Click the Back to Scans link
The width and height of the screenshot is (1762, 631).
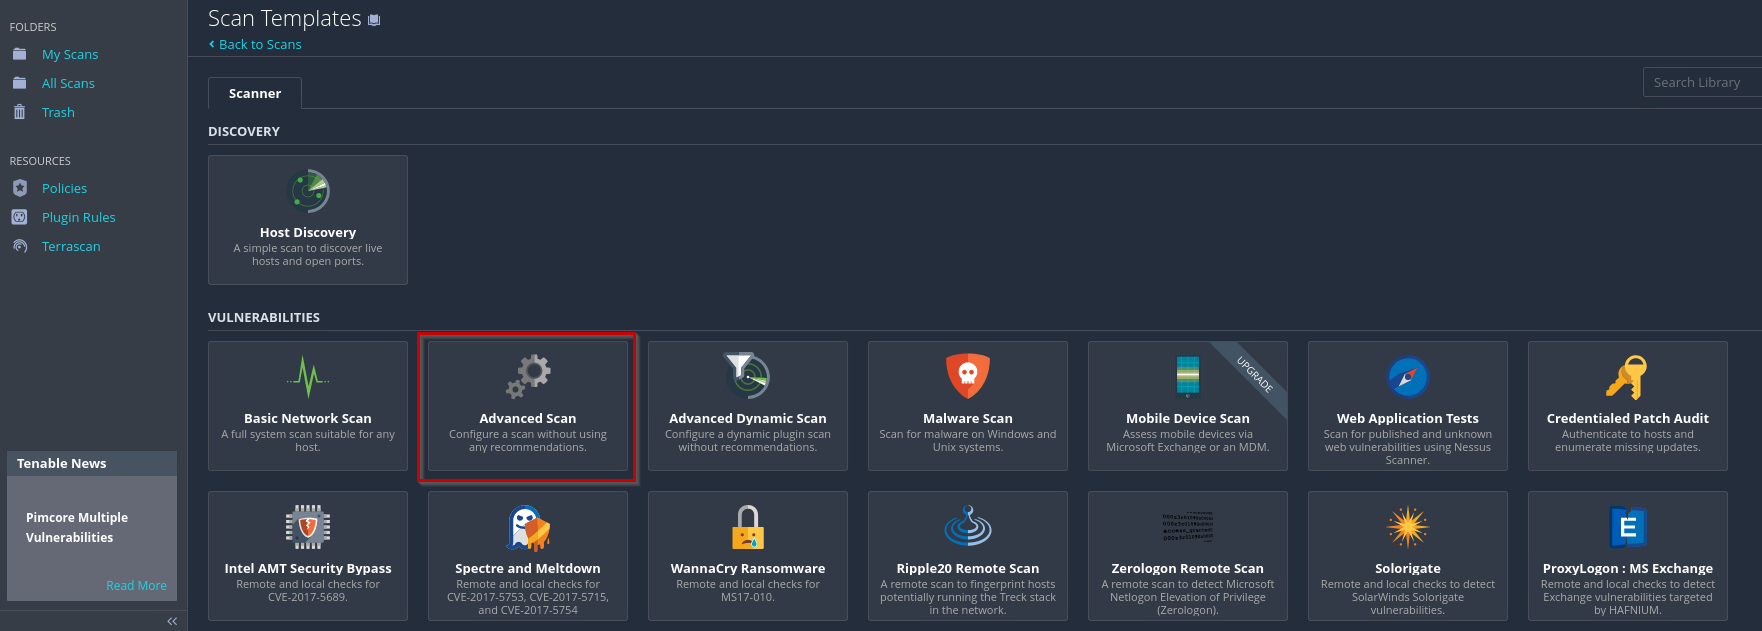tap(259, 44)
